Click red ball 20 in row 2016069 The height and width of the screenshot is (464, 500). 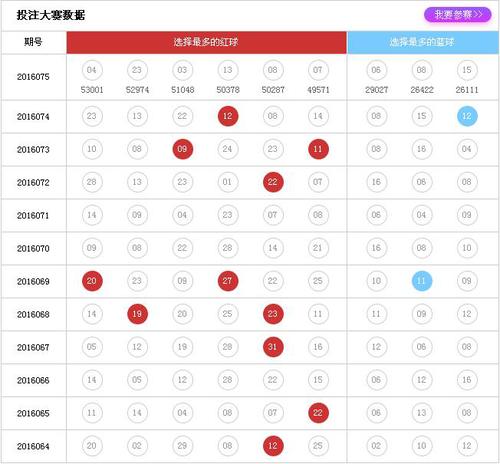point(92,281)
